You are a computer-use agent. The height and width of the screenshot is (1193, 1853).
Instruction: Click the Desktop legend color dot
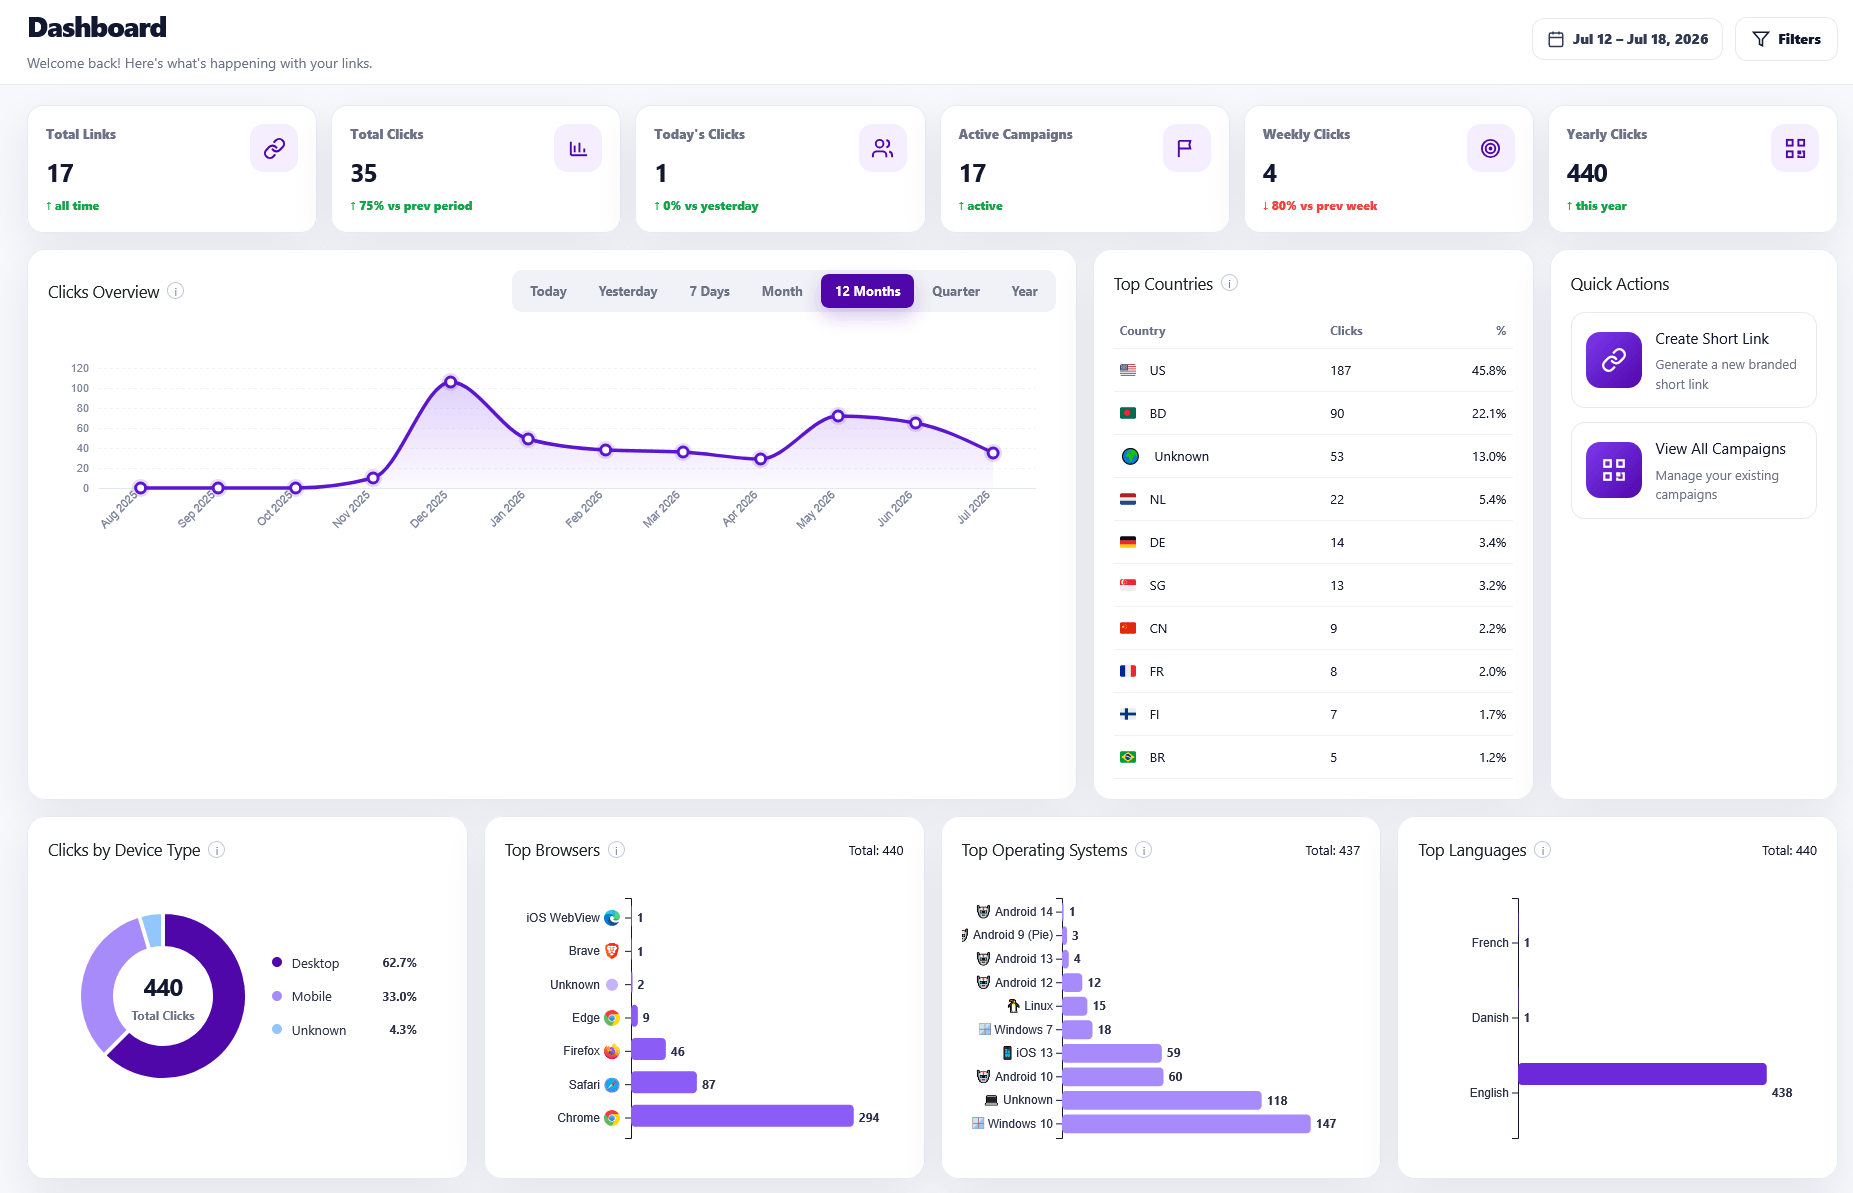click(x=277, y=962)
